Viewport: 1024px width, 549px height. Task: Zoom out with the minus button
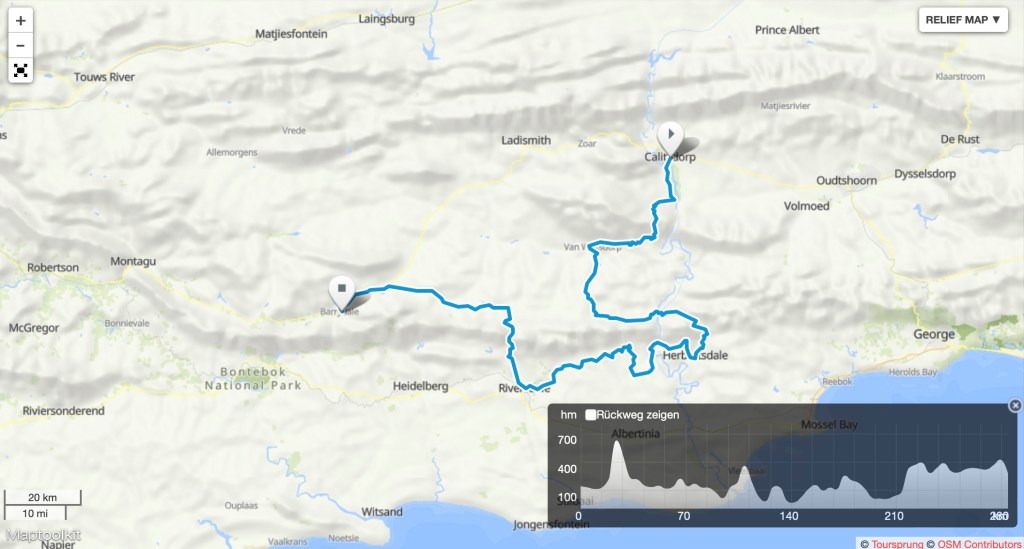pyautogui.click(x=20, y=46)
